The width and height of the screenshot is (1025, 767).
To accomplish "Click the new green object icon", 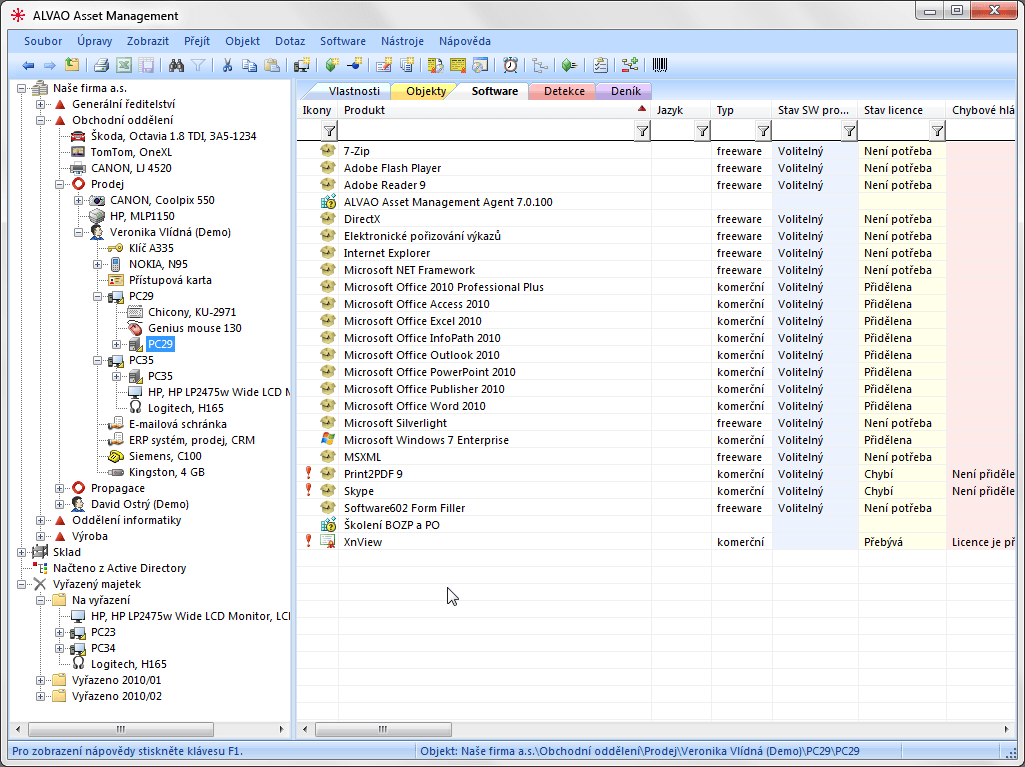I will tap(331, 65).
